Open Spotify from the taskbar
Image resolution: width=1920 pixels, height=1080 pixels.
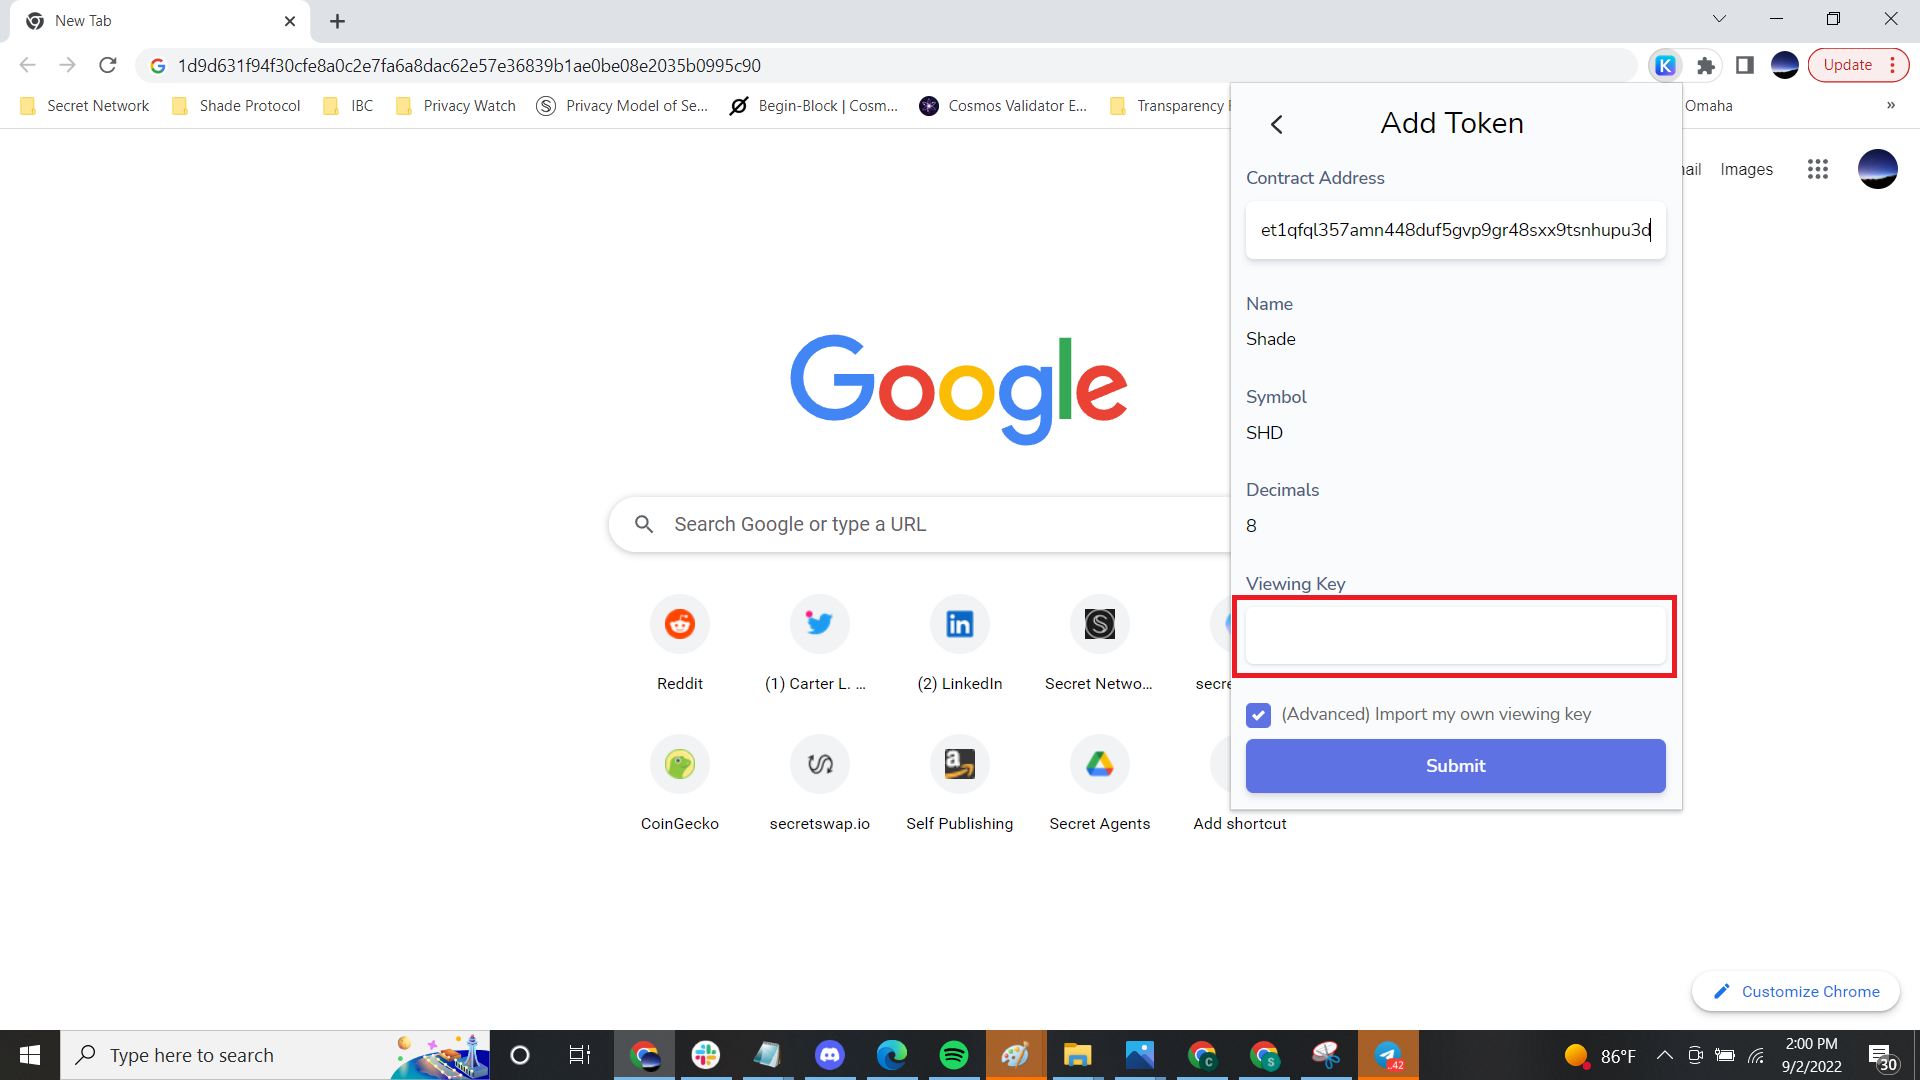click(954, 1055)
